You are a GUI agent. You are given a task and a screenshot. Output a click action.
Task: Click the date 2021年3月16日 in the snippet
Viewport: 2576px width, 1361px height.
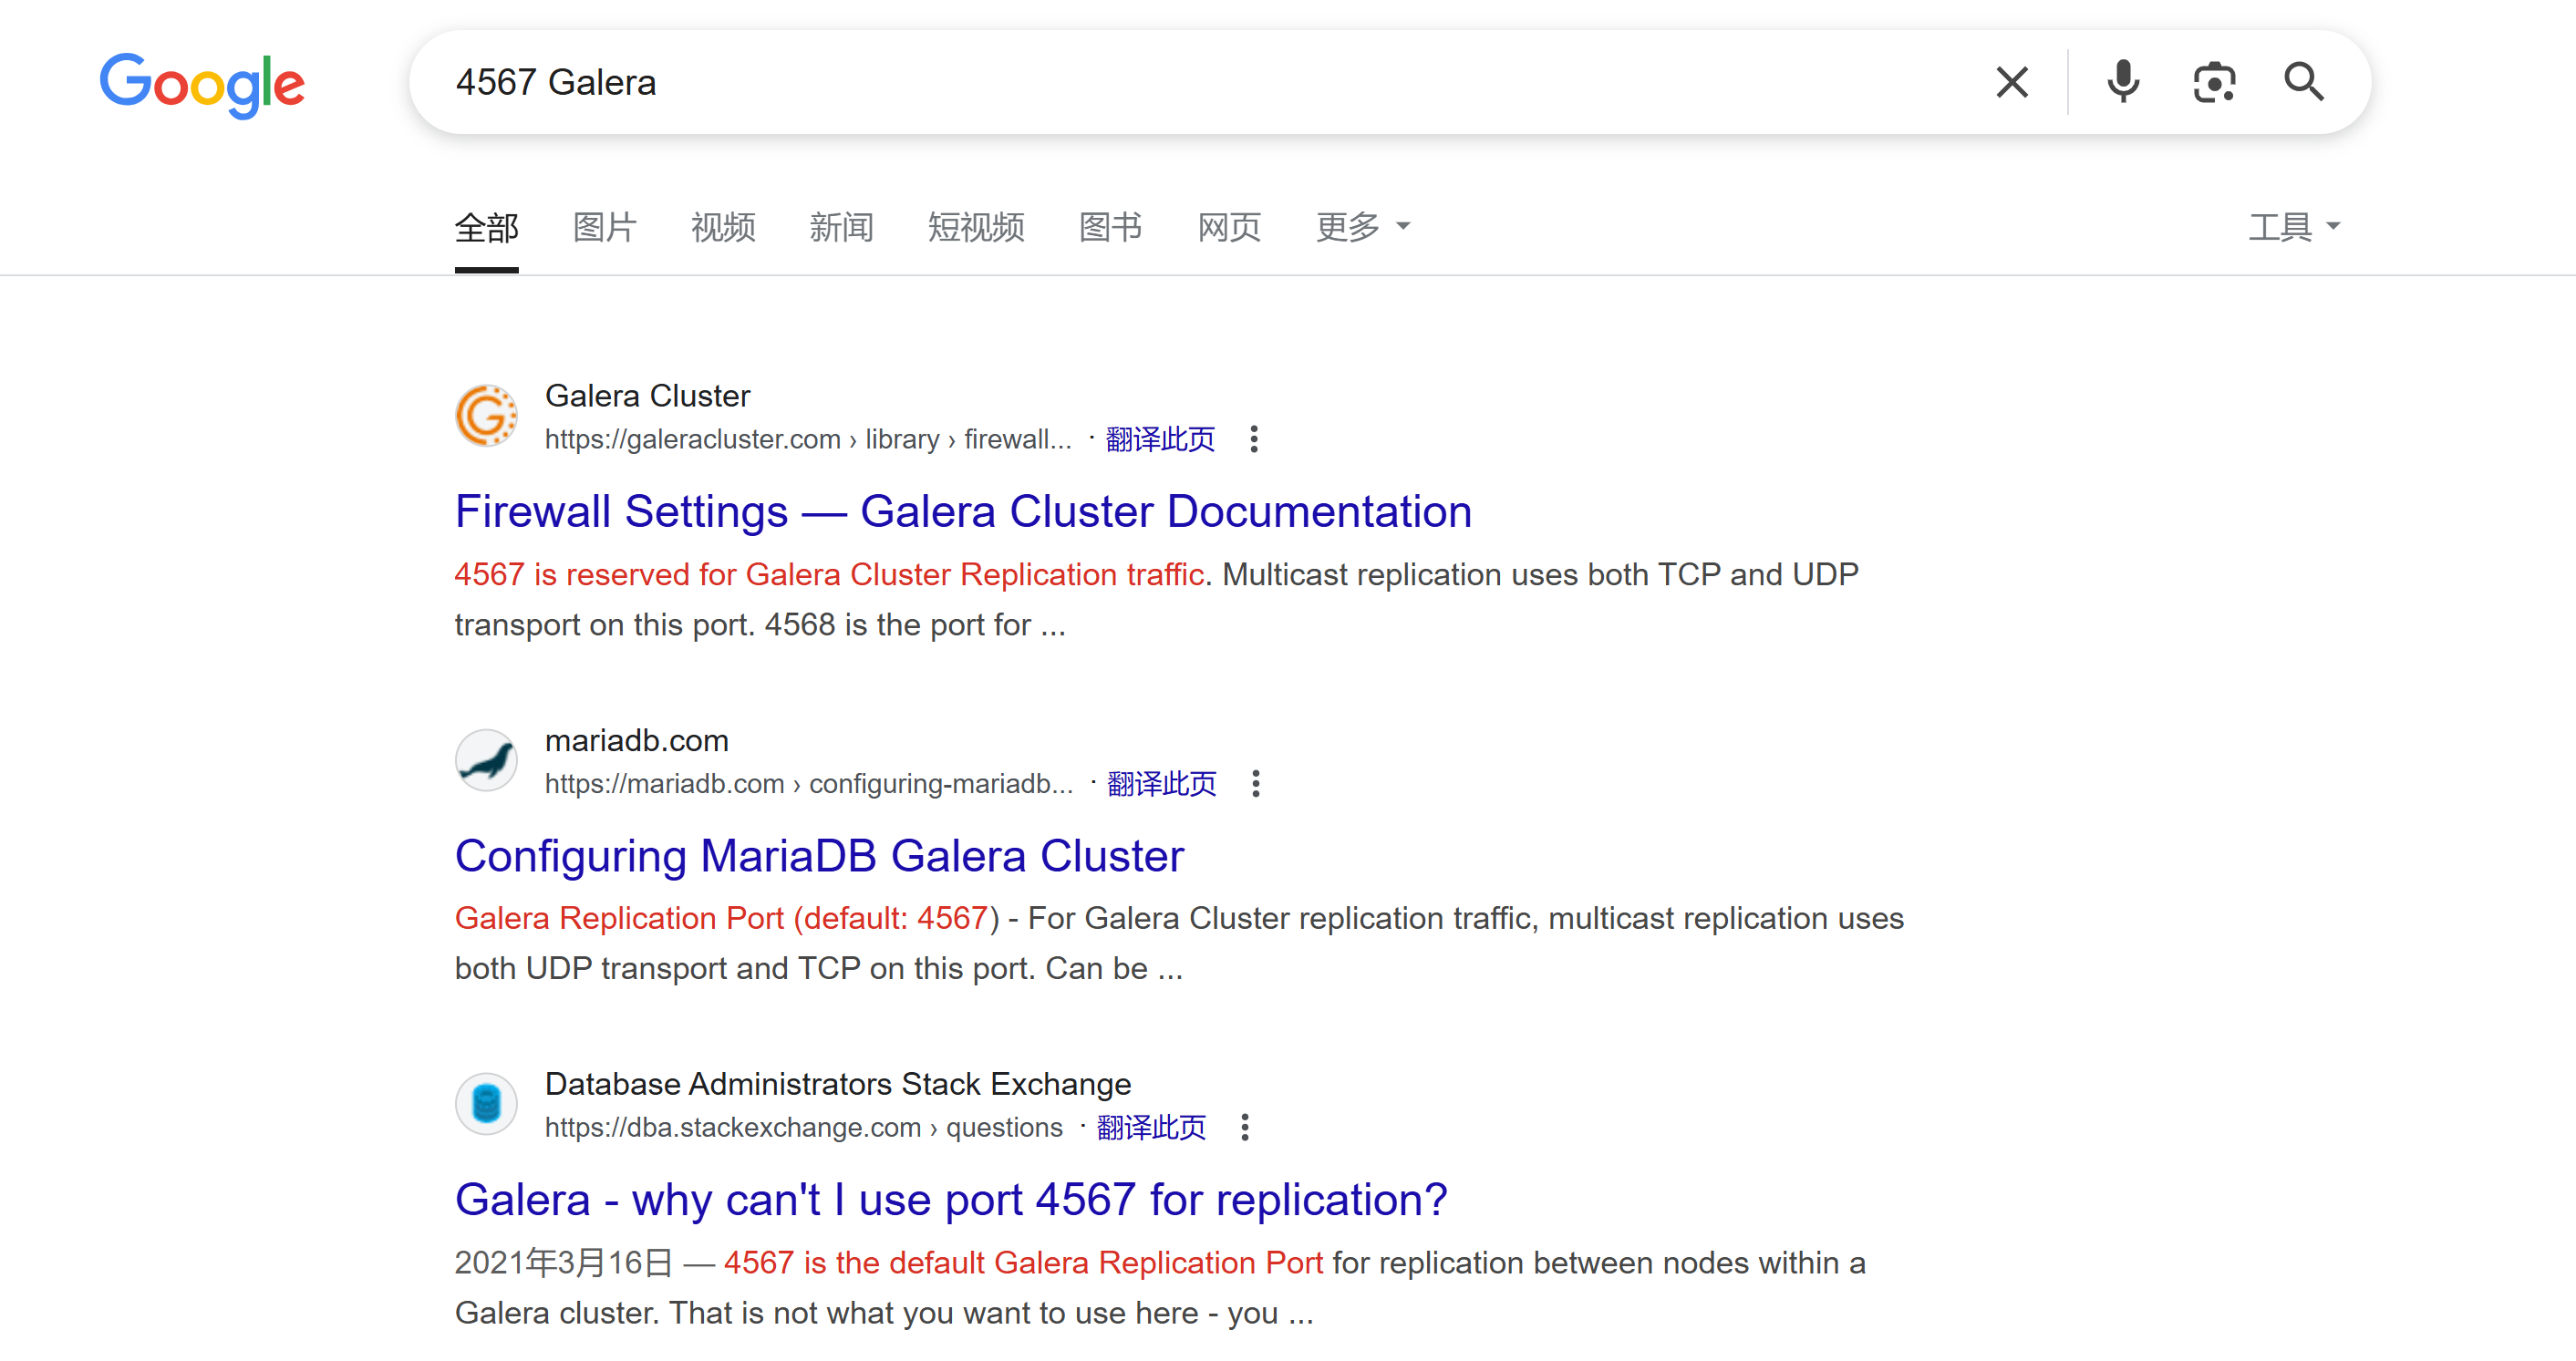click(564, 1263)
